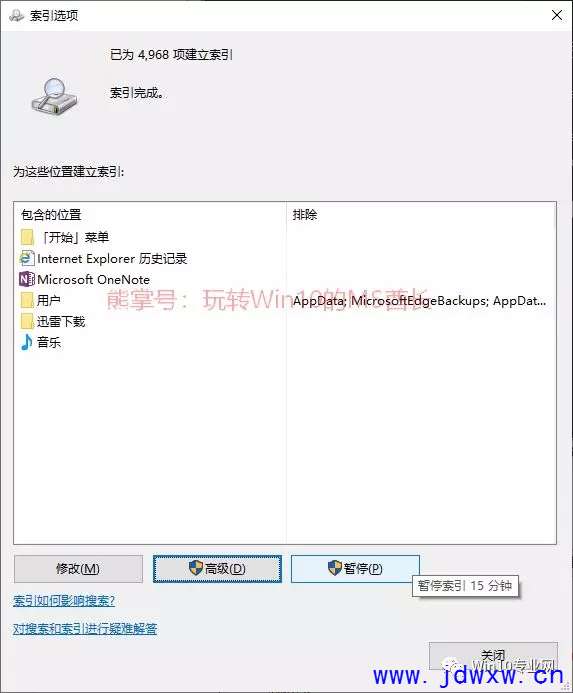573x693 pixels.
Task: Pause indexing with 暂停(P) button
Action: [355, 569]
